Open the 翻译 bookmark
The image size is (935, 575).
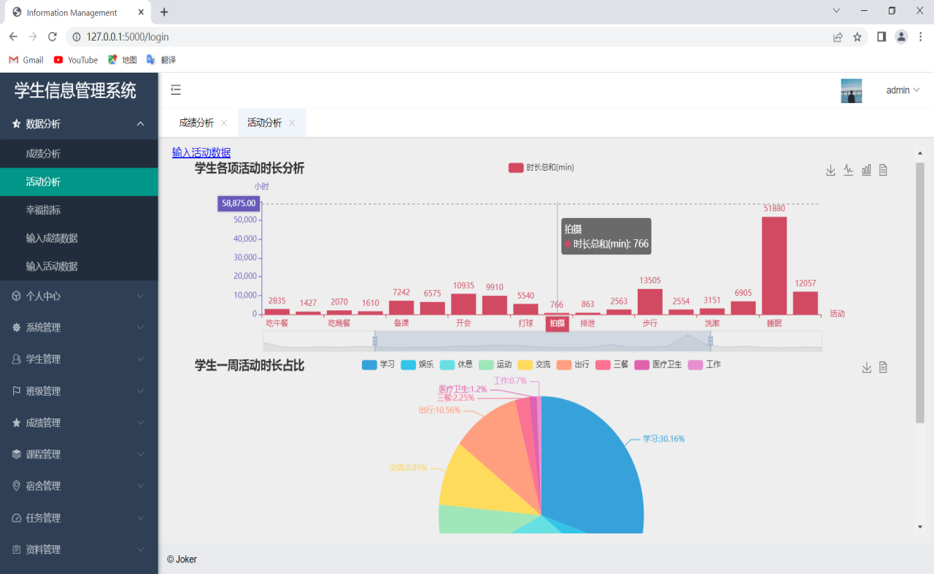pos(161,60)
